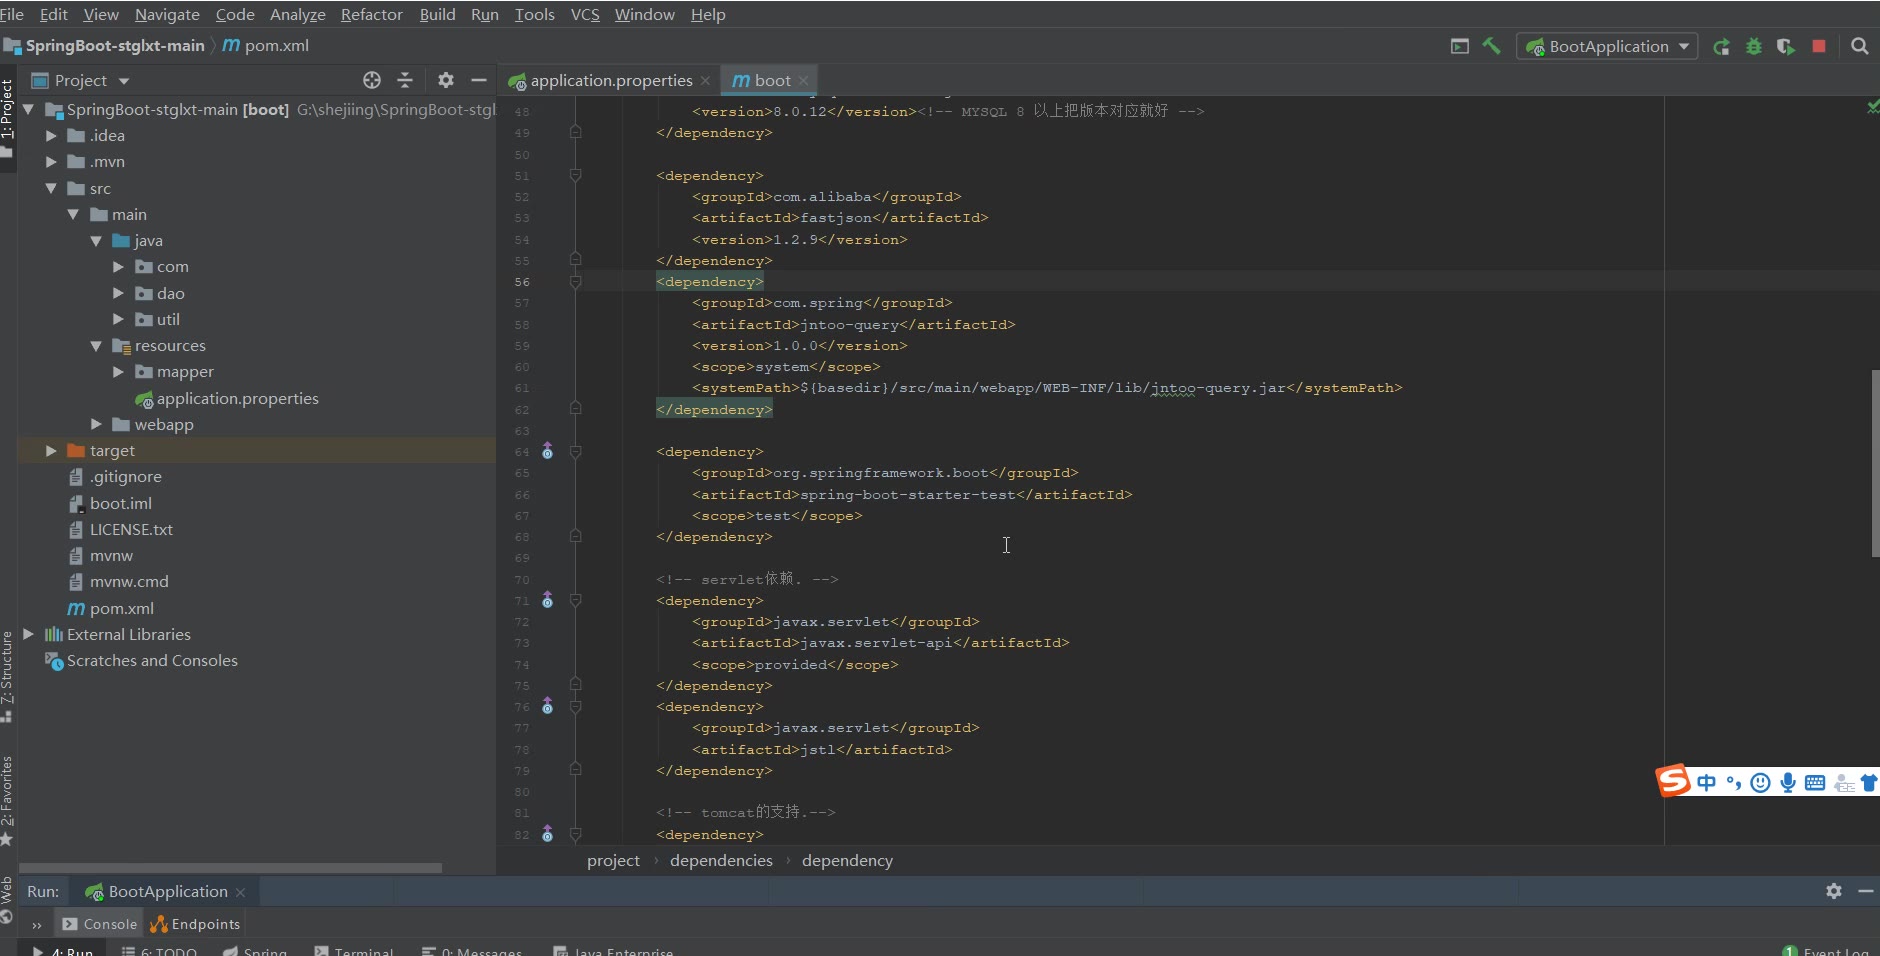
Task: Switch to application.properties editor tab
Action: pos(610,80)
